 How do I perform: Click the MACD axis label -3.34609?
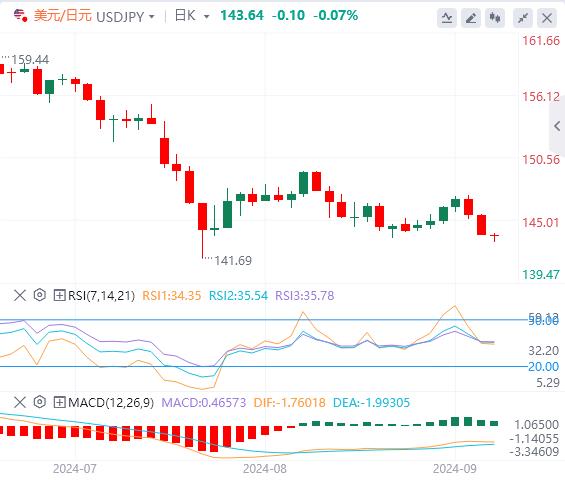click(x=534, y=451)
